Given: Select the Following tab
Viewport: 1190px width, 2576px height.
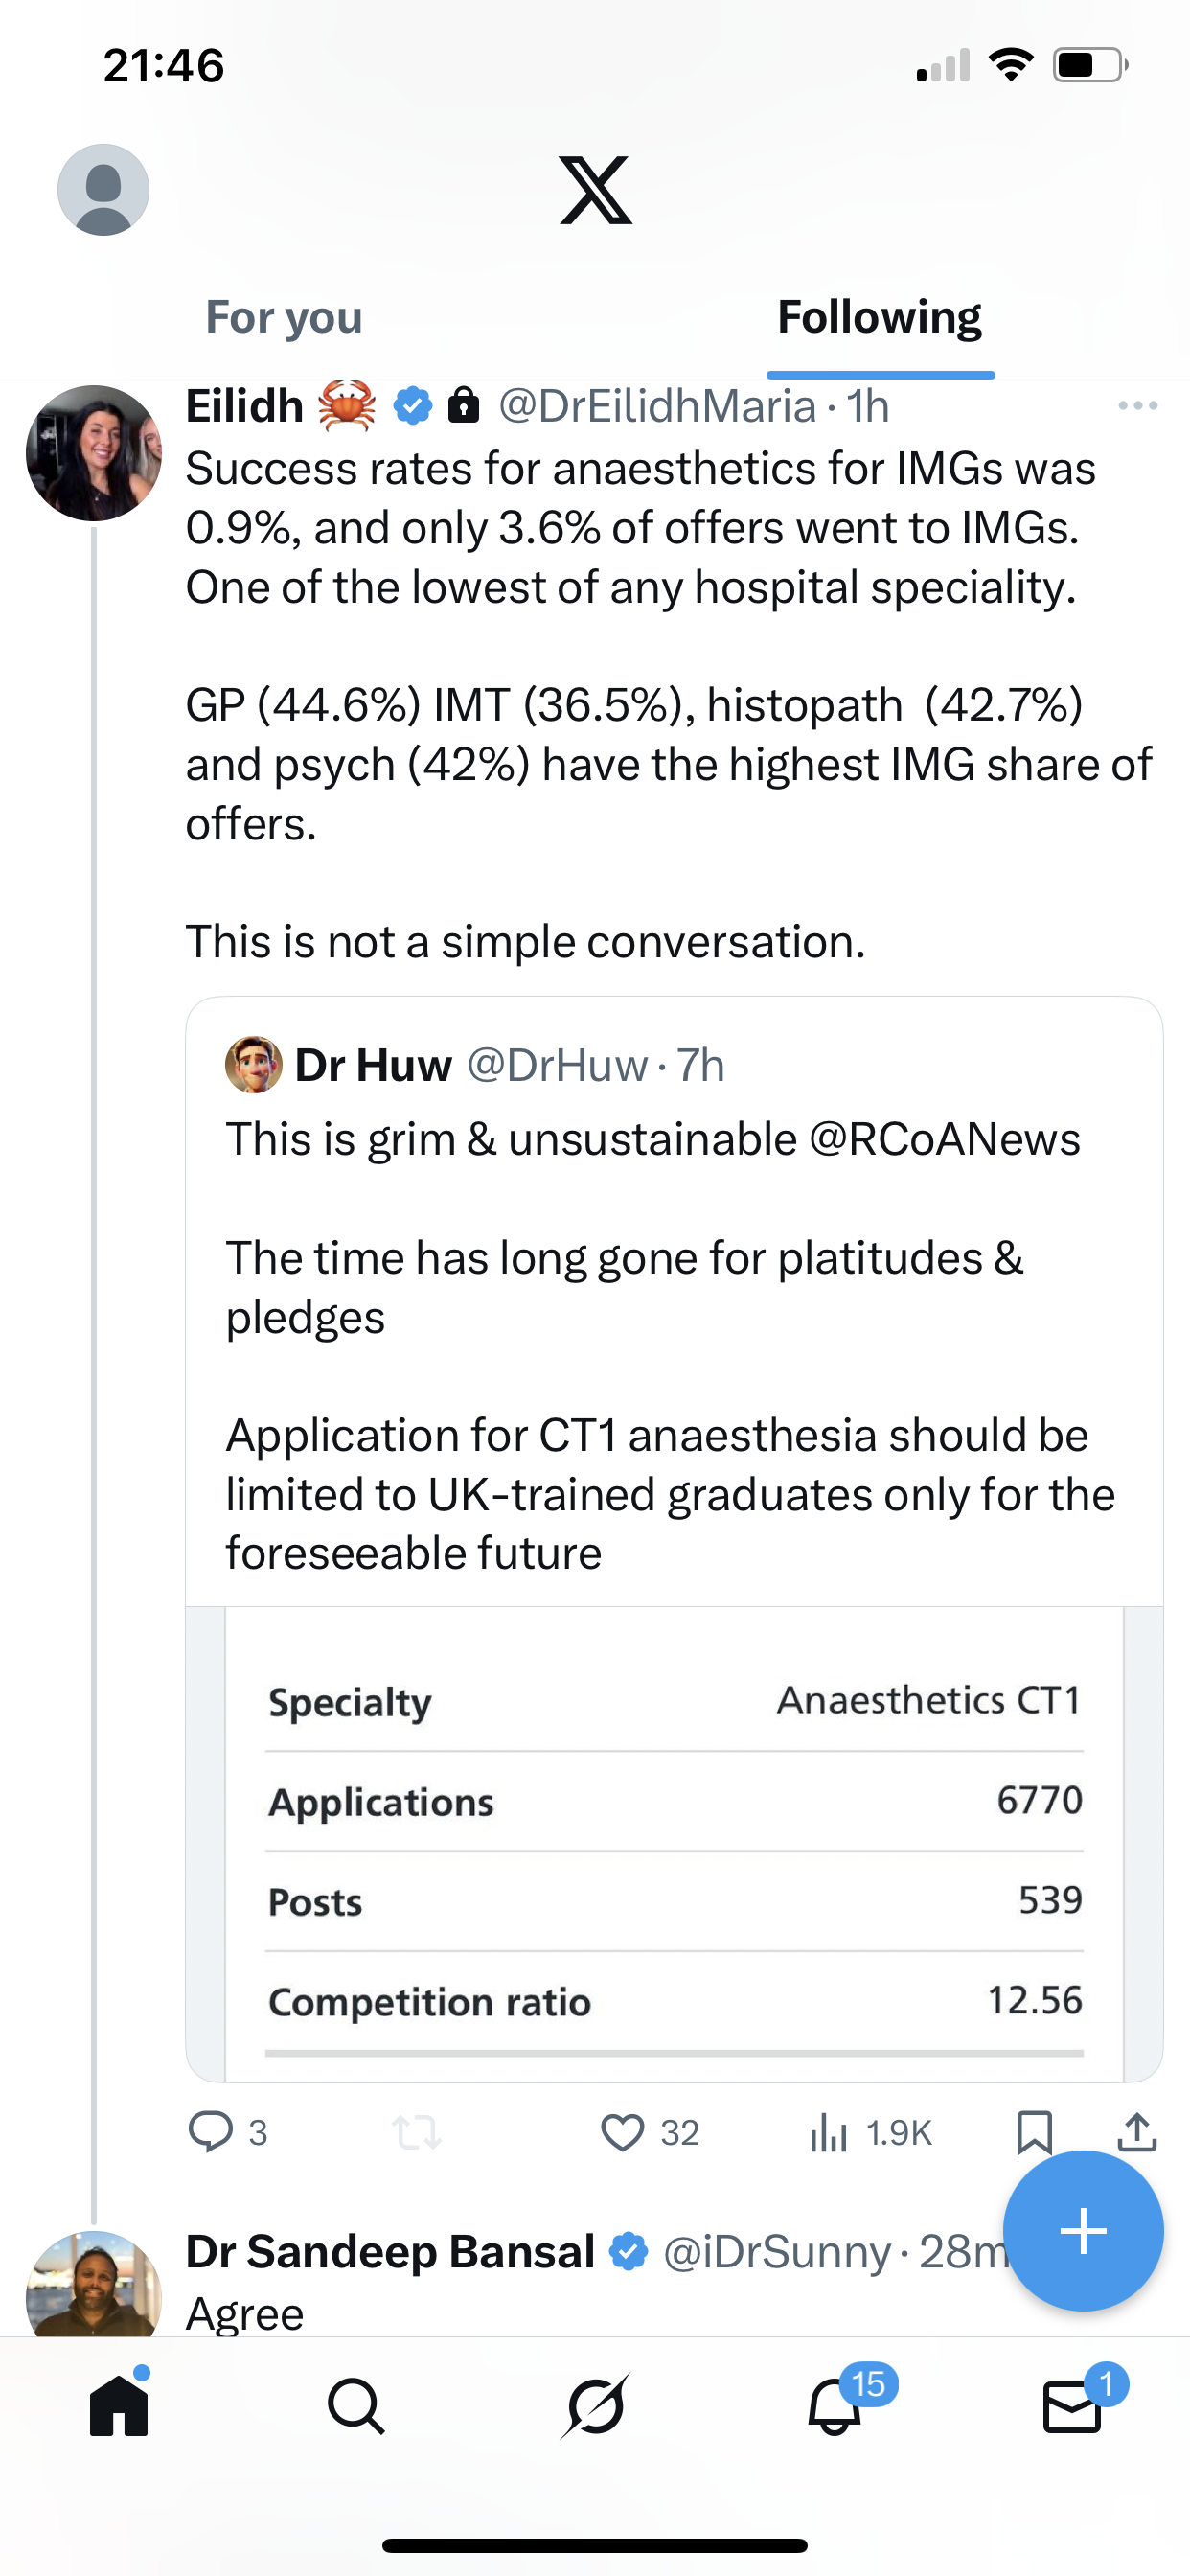Looking at the screenshot, I should click(879, 318).
